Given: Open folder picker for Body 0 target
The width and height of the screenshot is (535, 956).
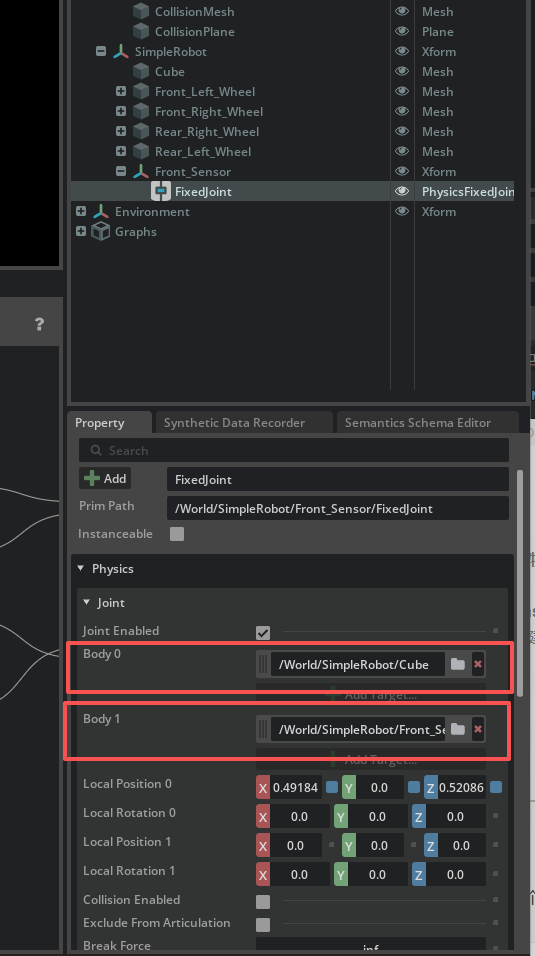Looking at the screenshot, I should (458, 665).
